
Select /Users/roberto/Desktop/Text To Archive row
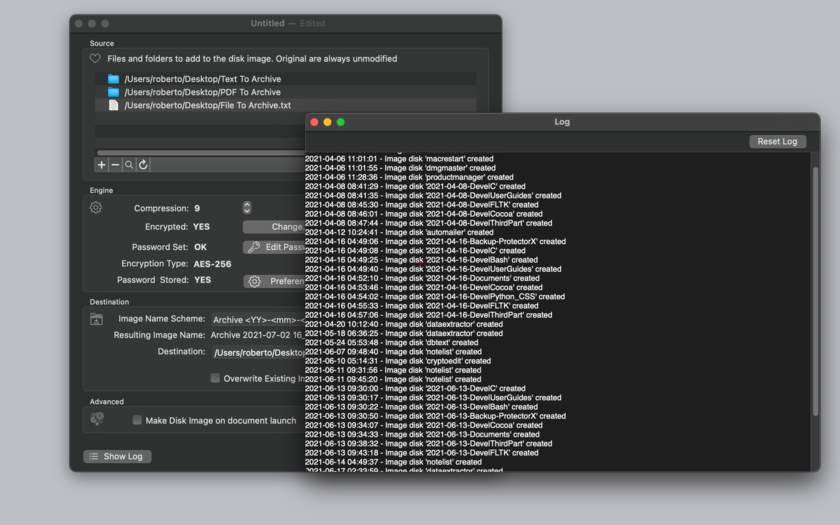pos(286,79)
